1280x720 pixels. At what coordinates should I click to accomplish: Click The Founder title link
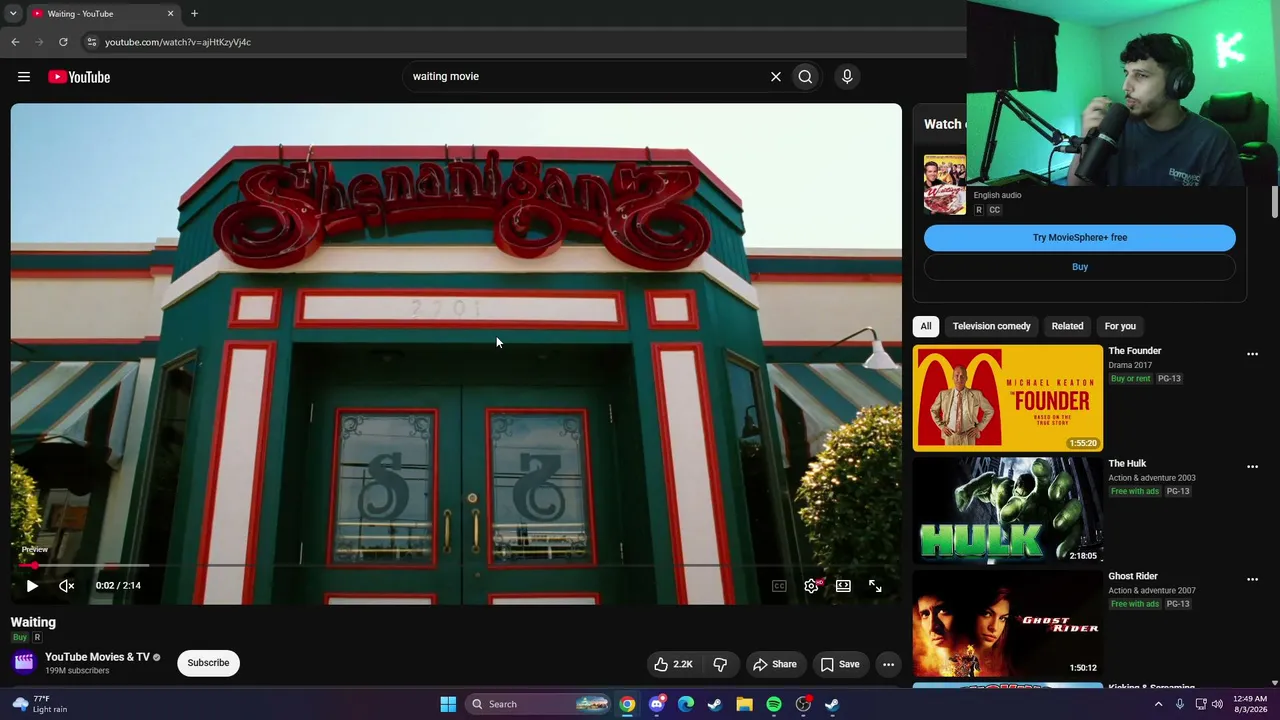tap(1135, 351)
